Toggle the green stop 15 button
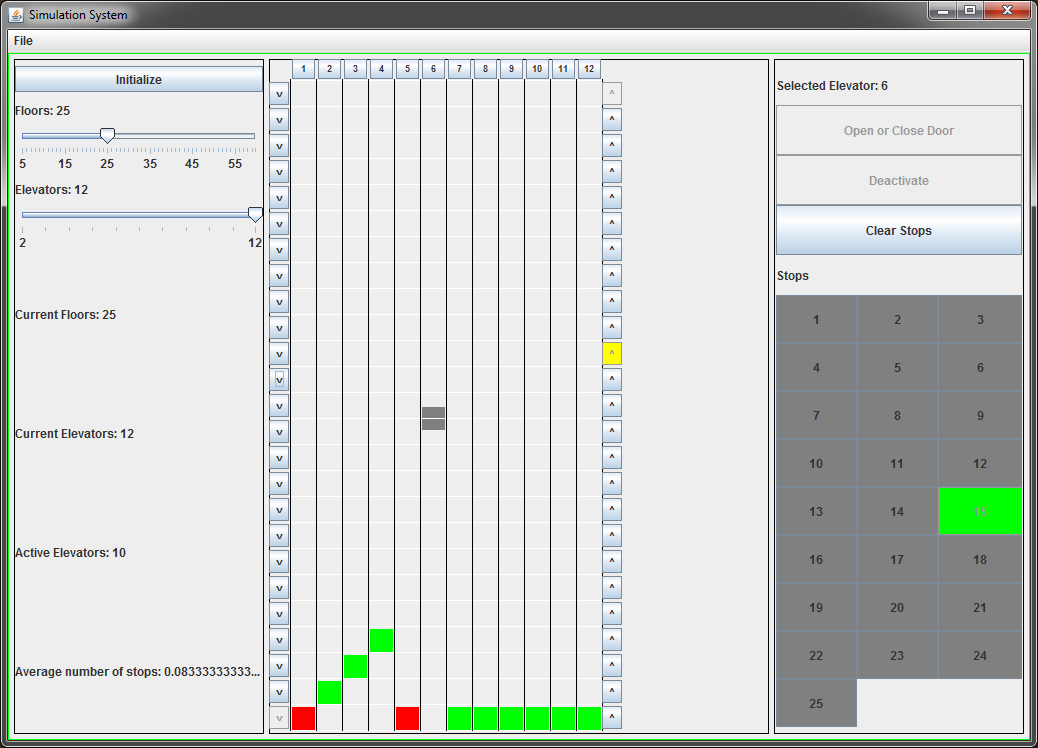1038x748 pixels. tap(979, 511)
